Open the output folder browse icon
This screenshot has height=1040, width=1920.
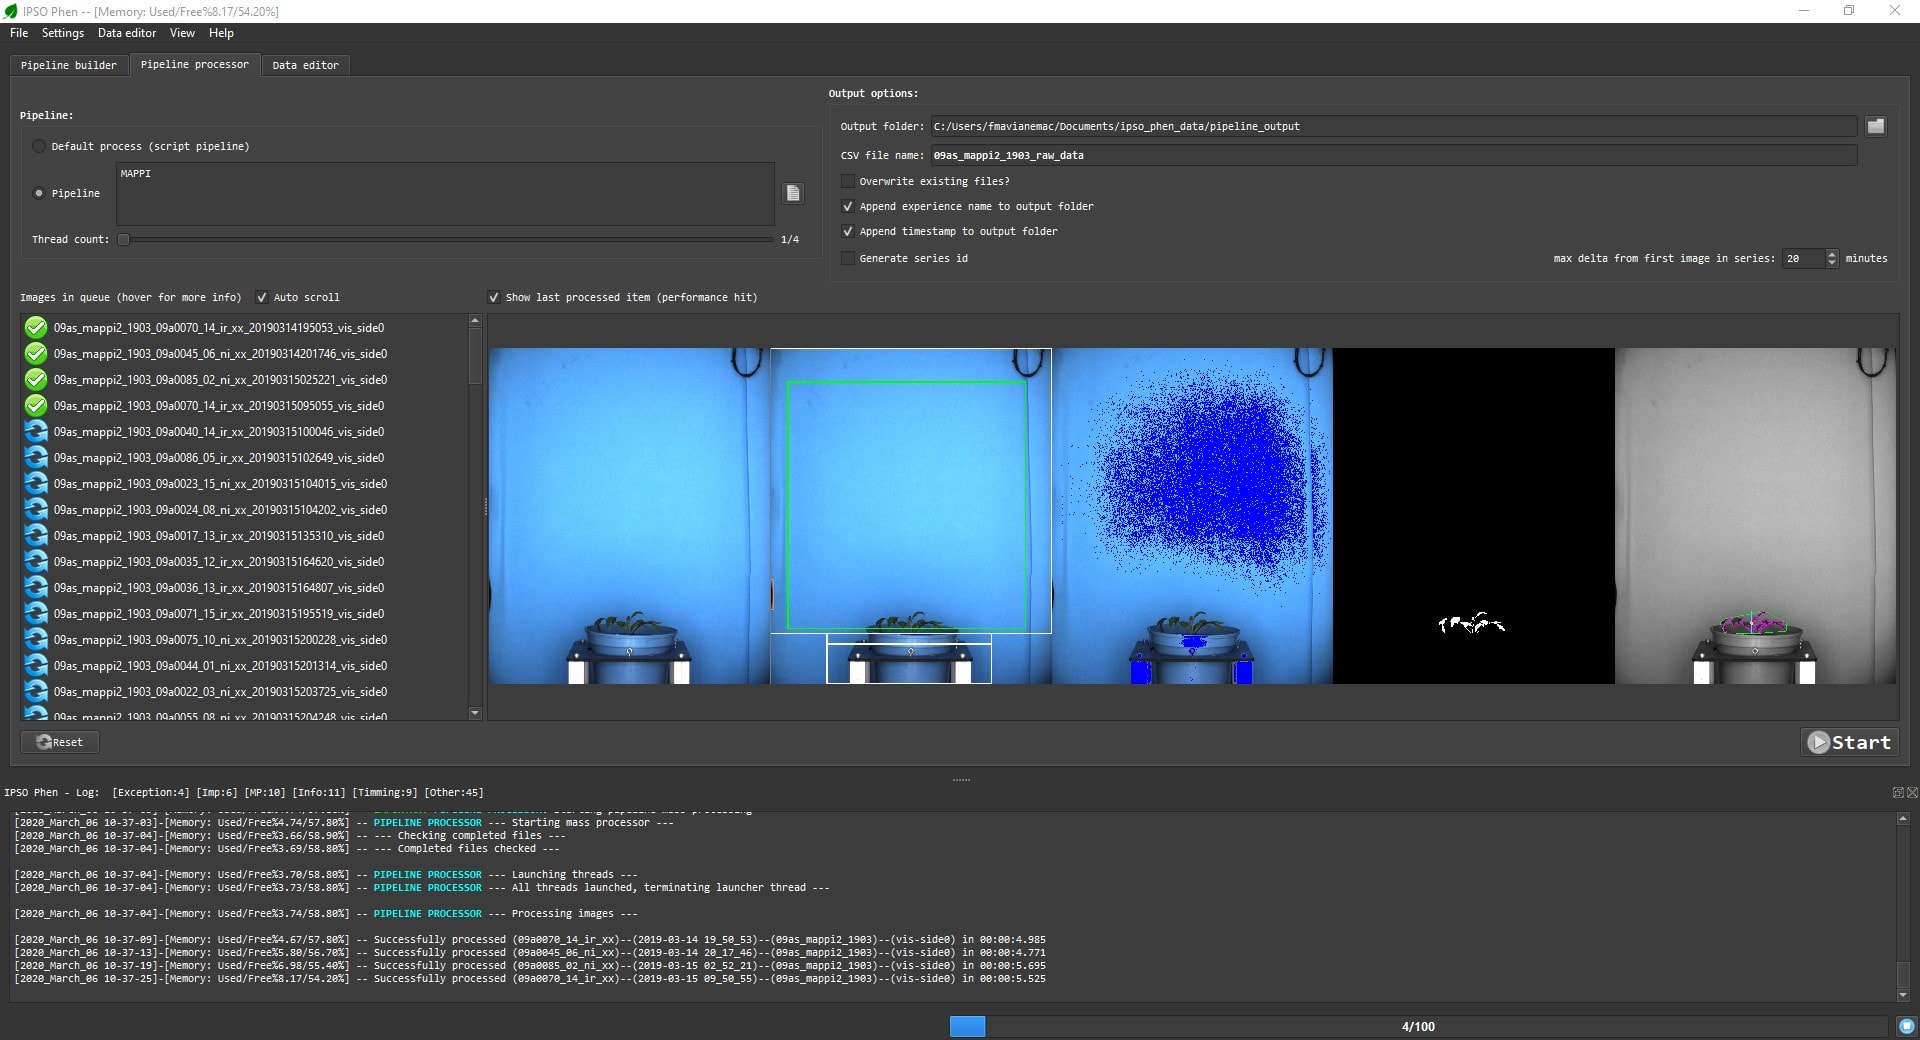(1875, 126)
